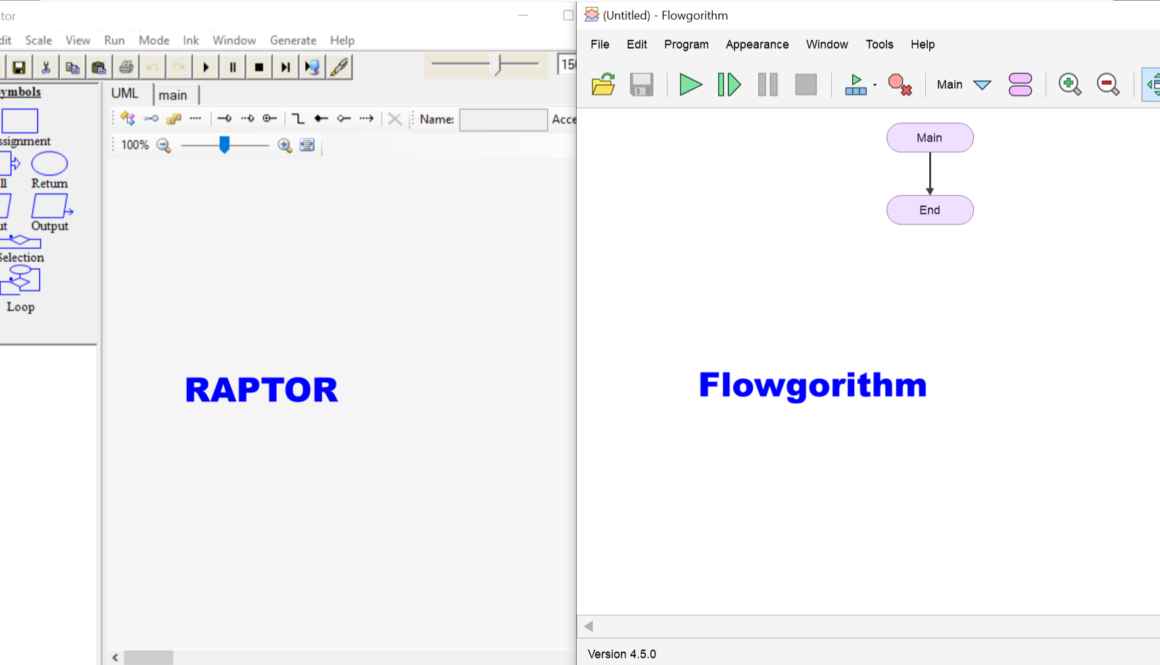Select the UML circled-plus nesting connector

point(269,118)
